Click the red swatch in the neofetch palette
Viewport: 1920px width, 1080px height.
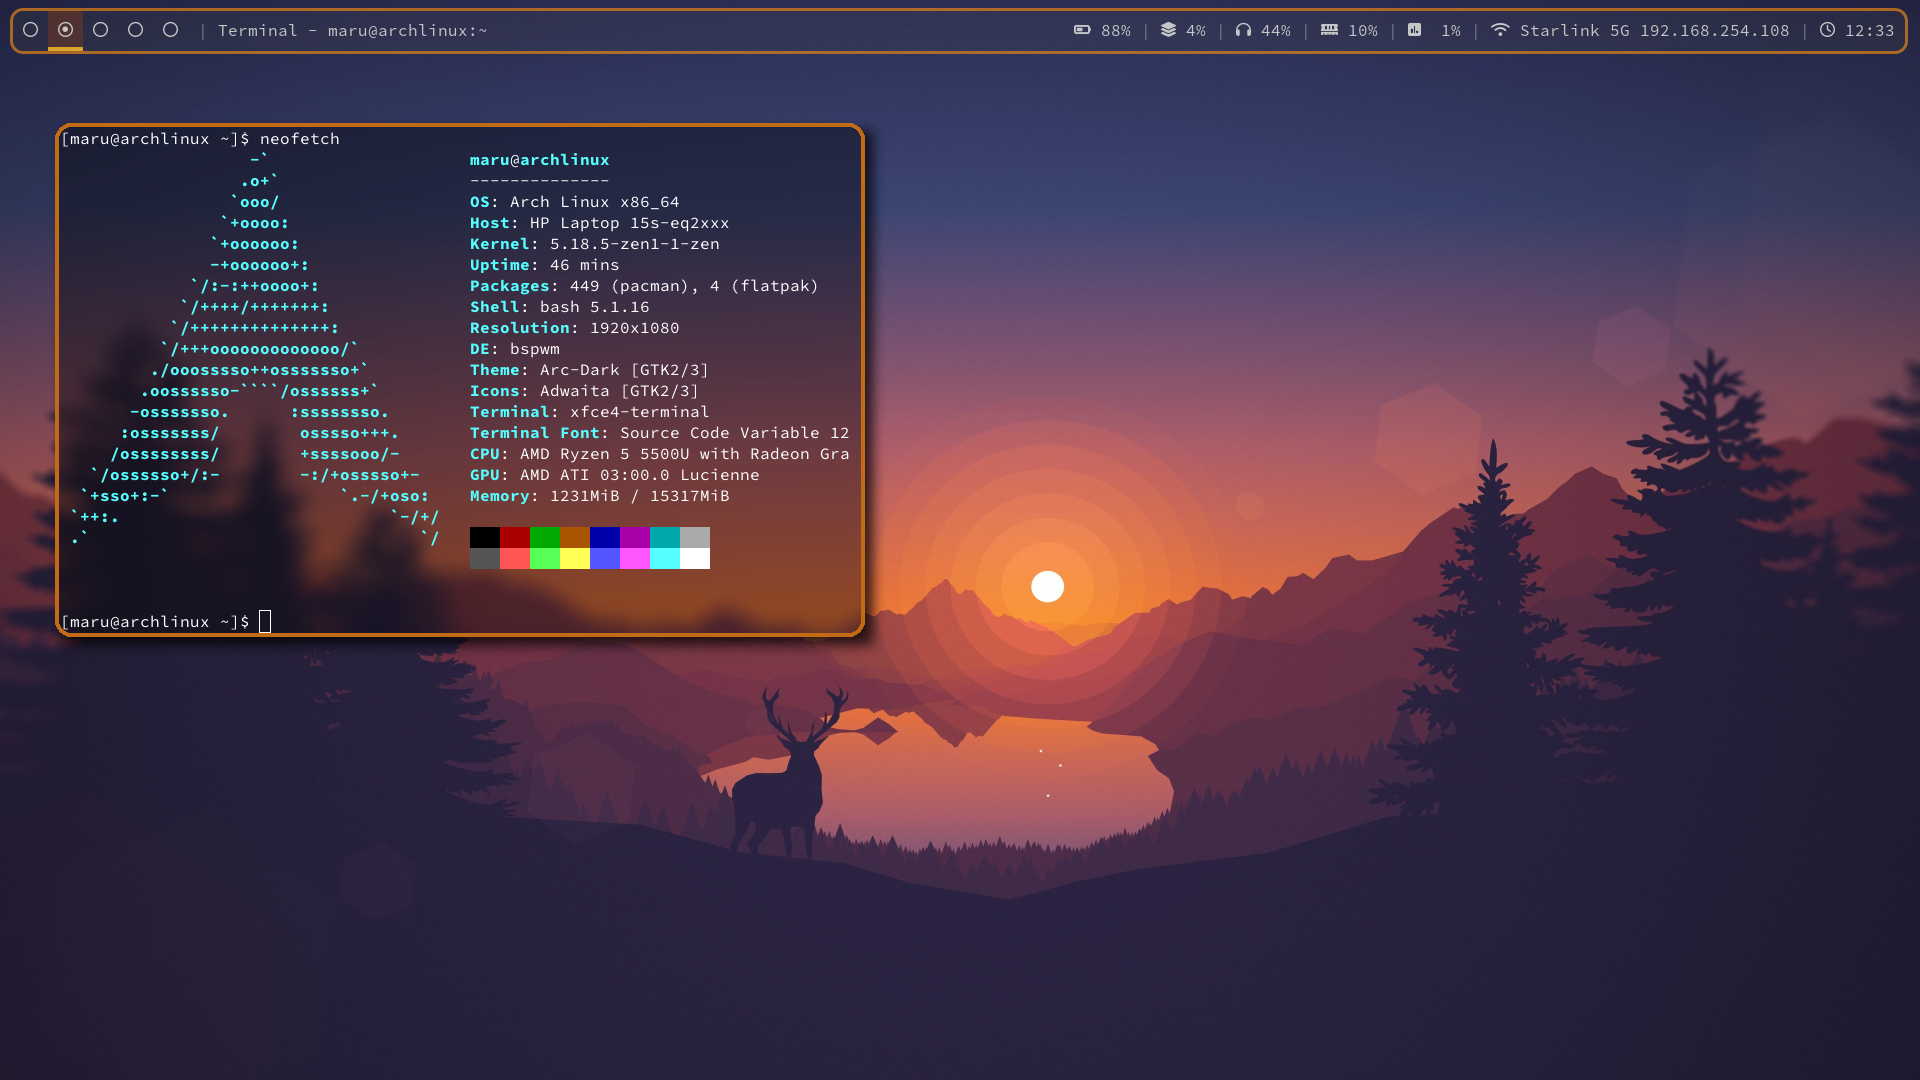coord(514,538)
